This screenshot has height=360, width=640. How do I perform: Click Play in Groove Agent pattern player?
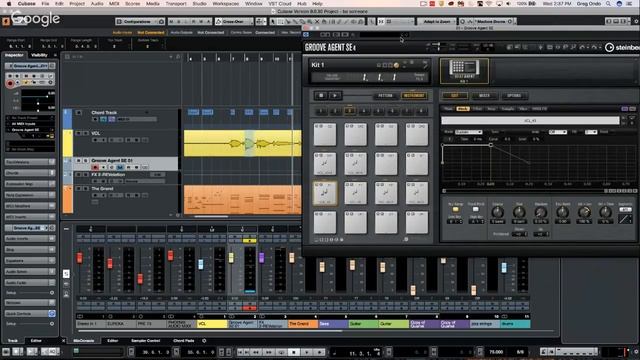335,96
